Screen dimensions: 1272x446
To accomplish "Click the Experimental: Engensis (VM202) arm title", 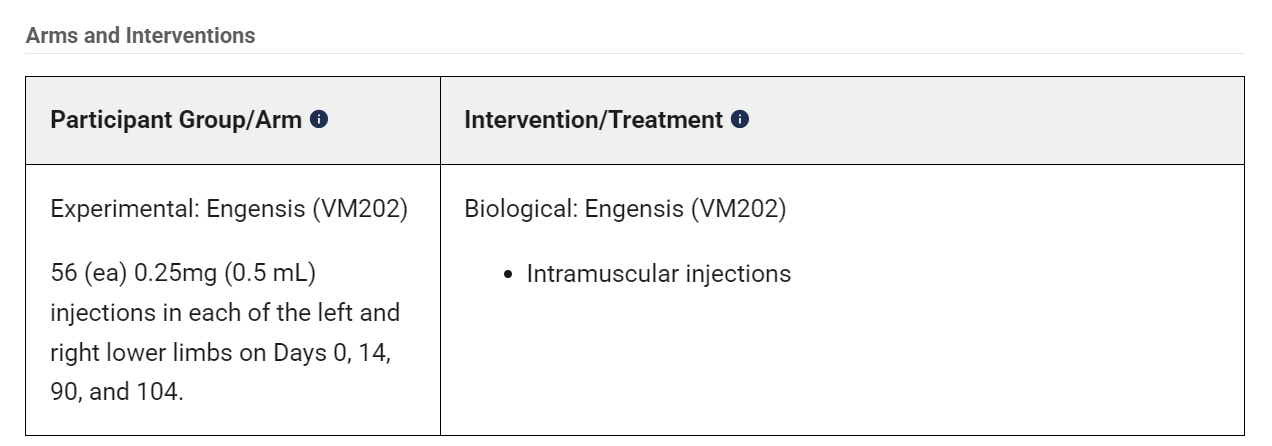I will click(x=229, y=210).
